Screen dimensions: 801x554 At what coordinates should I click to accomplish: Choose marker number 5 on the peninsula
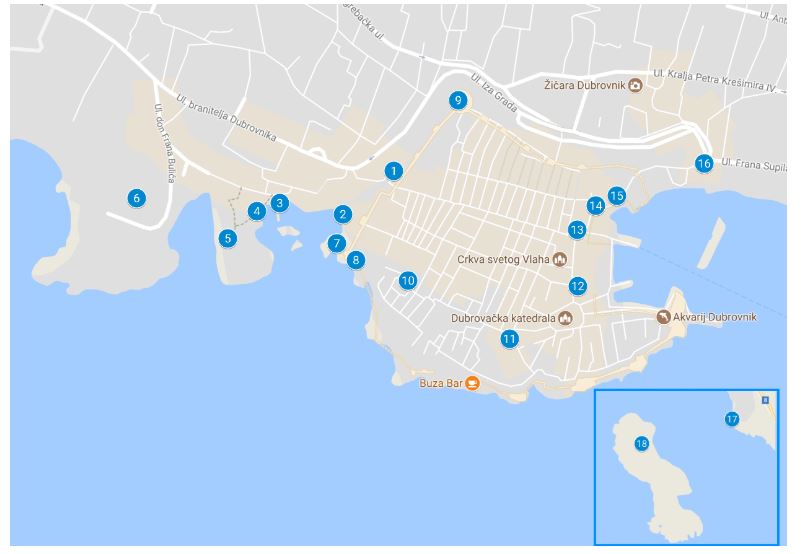[x=228, y=238]
